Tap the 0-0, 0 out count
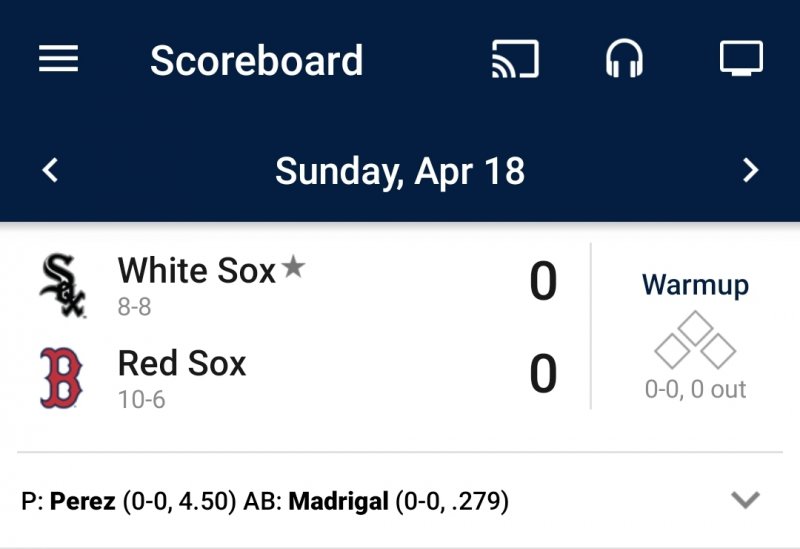800x549 pixels. pyautogui.click(x=695, y=389)
